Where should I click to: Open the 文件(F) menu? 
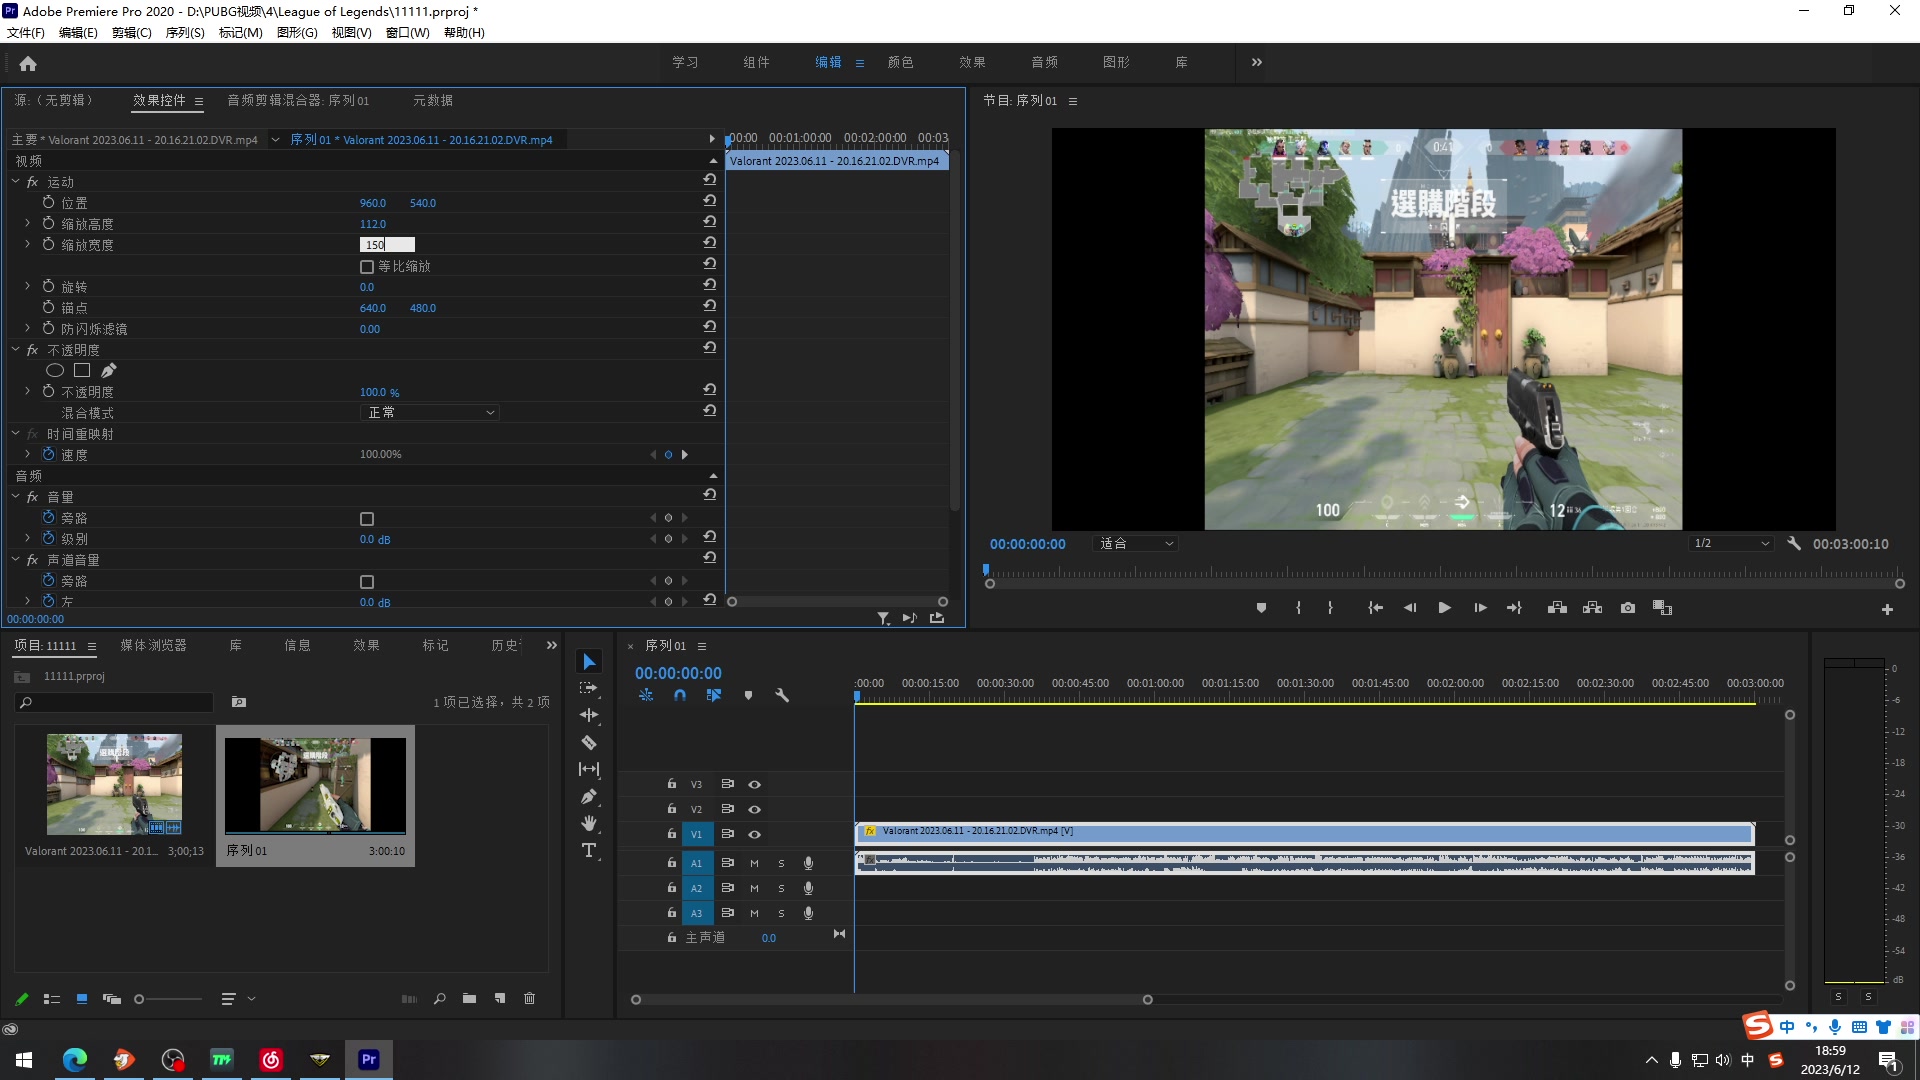click(26, 33)
